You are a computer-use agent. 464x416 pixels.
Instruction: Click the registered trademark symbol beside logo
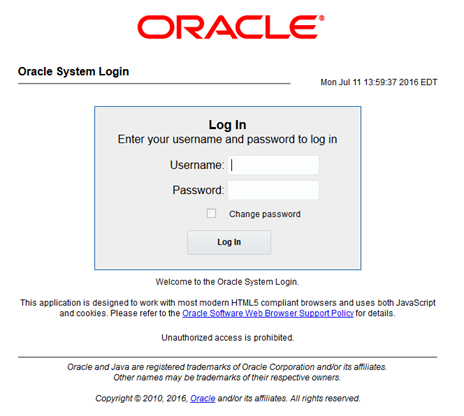[x=321, y=18]
